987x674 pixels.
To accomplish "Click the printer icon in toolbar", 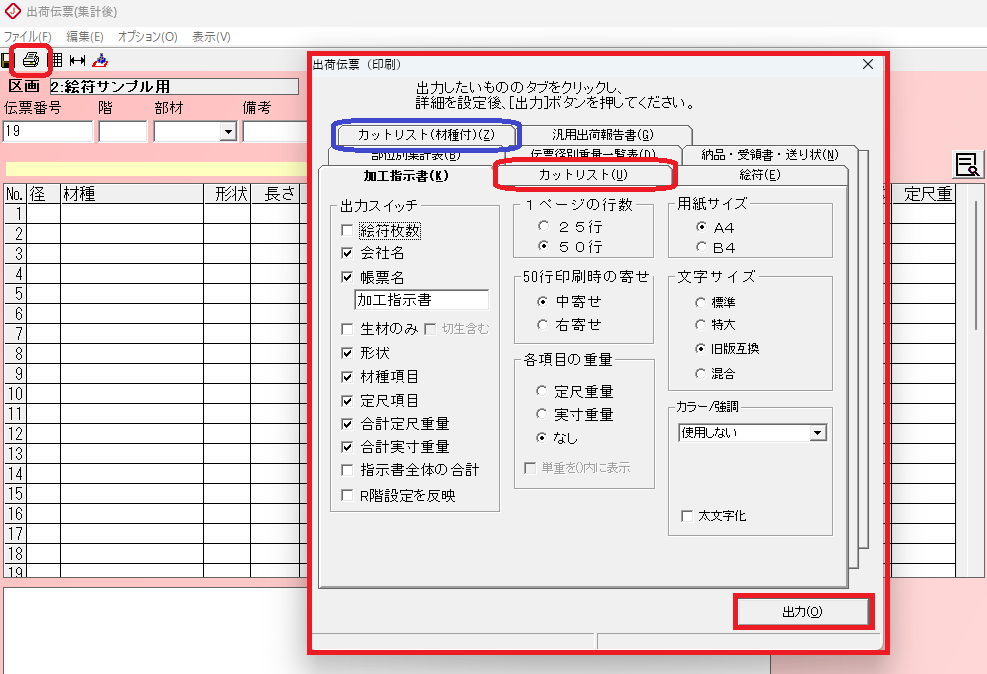I will pyautogui.click(x=31, y=60).
